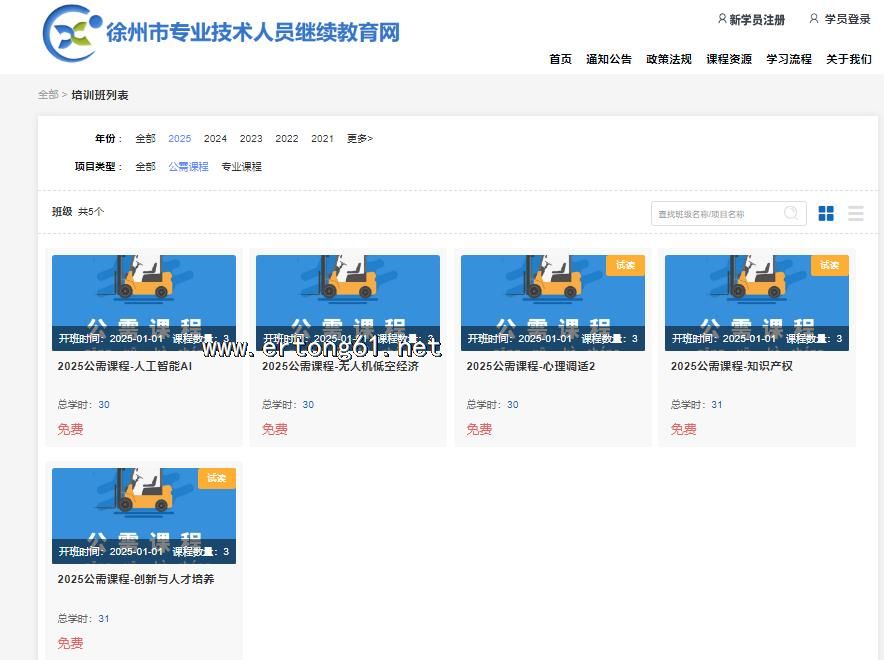Click the 新学员注册 user icon
This screenshot has width=884, height=660.
[x=722, y=19]
